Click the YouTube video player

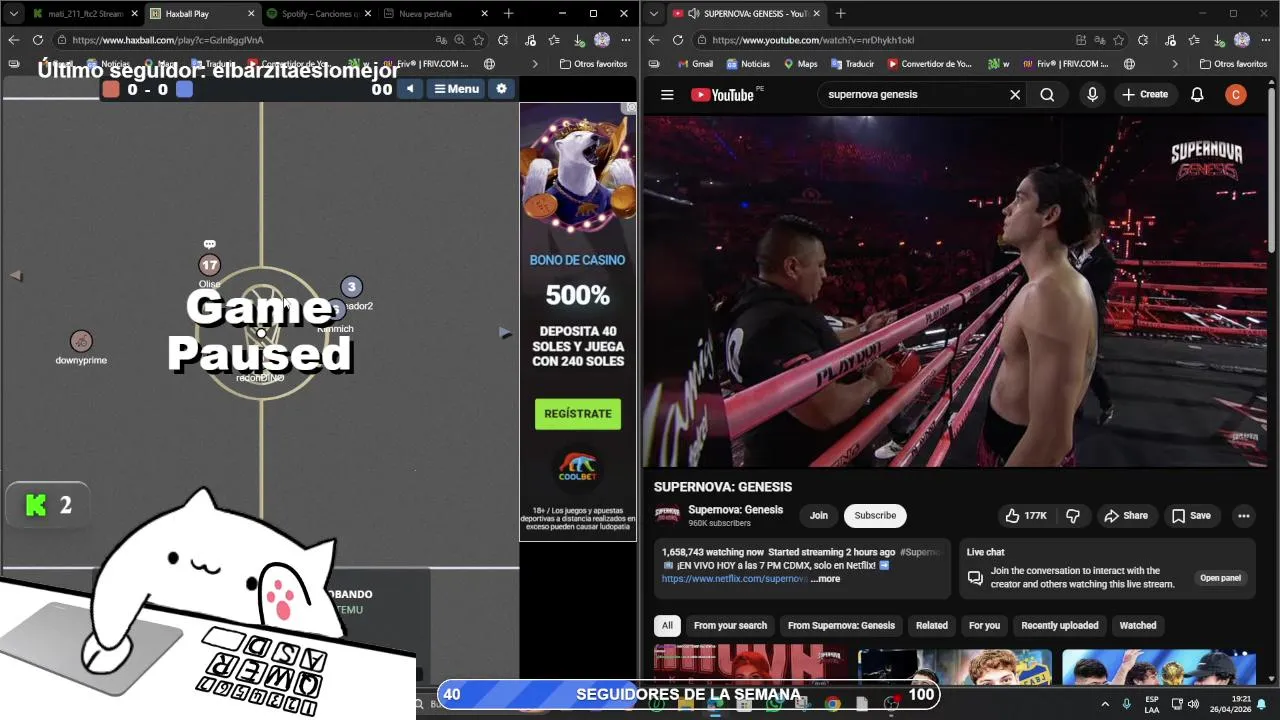(955, 291)
